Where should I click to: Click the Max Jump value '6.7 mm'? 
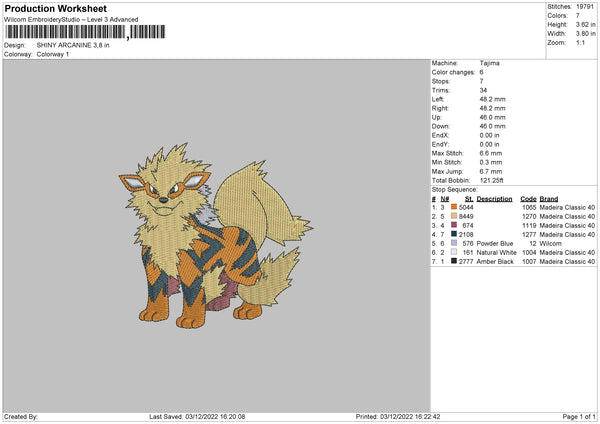tap(491, 172)
